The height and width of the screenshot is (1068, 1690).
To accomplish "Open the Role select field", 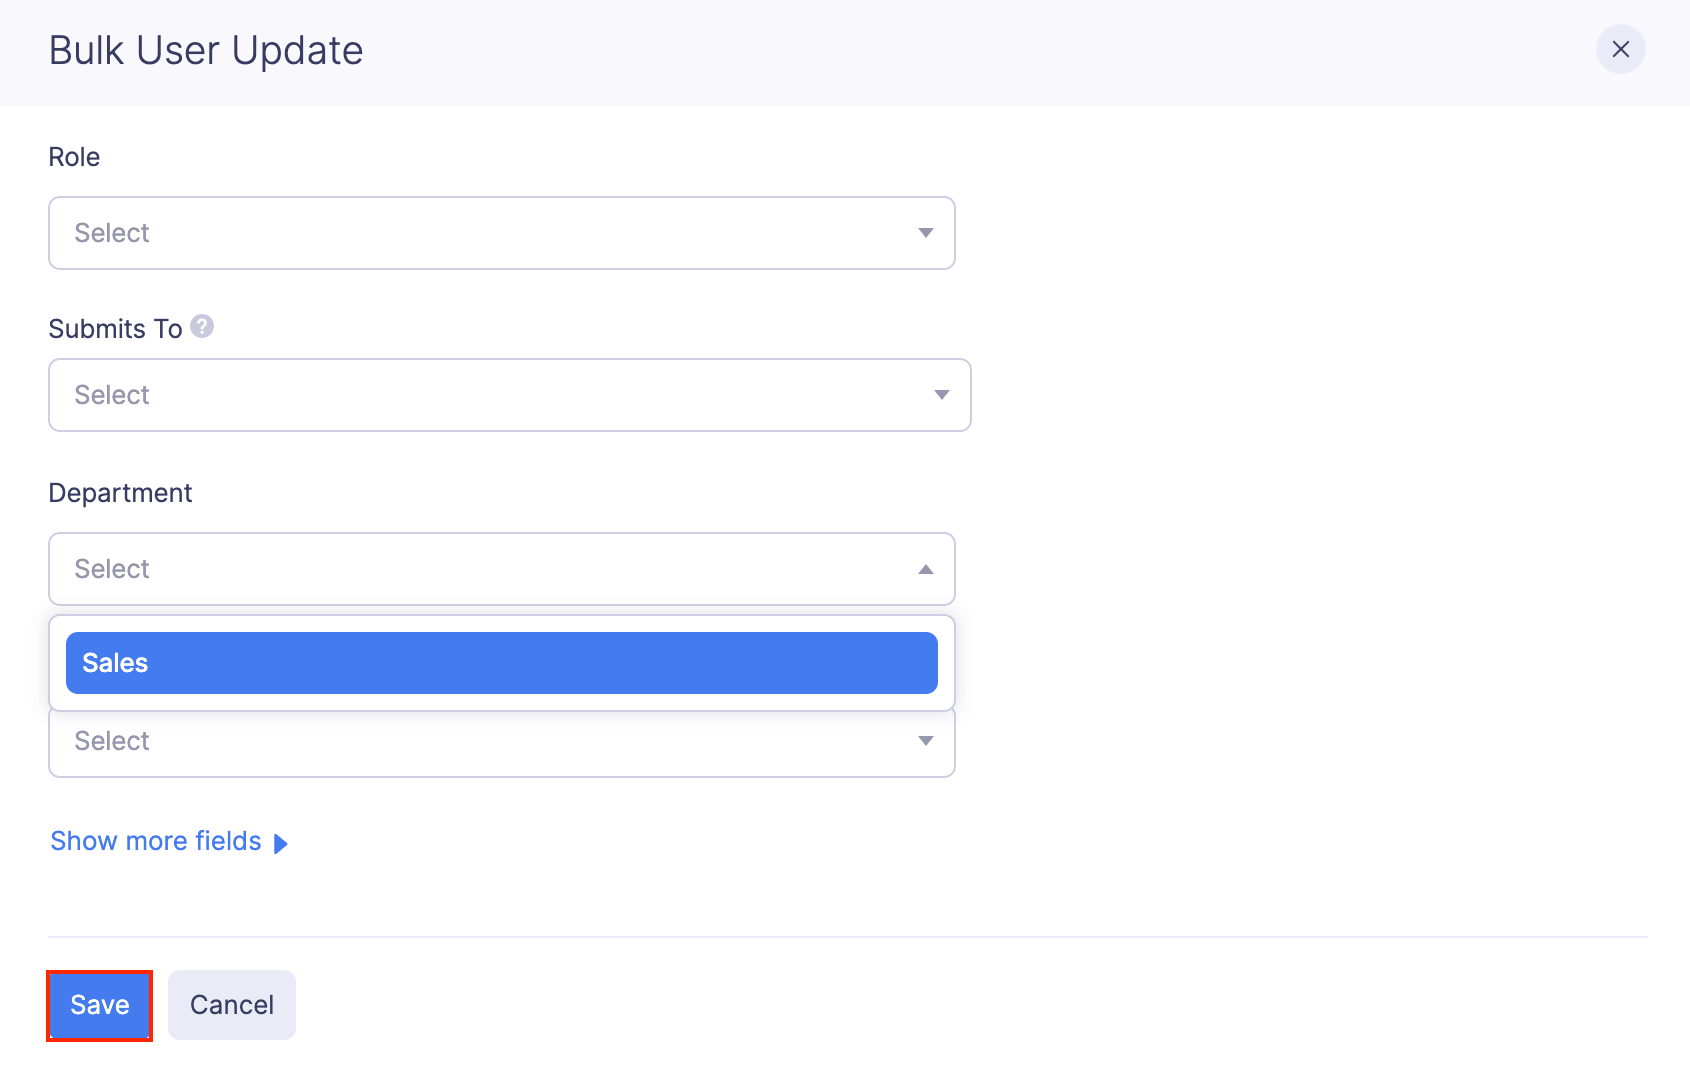I will pos(500,233).
